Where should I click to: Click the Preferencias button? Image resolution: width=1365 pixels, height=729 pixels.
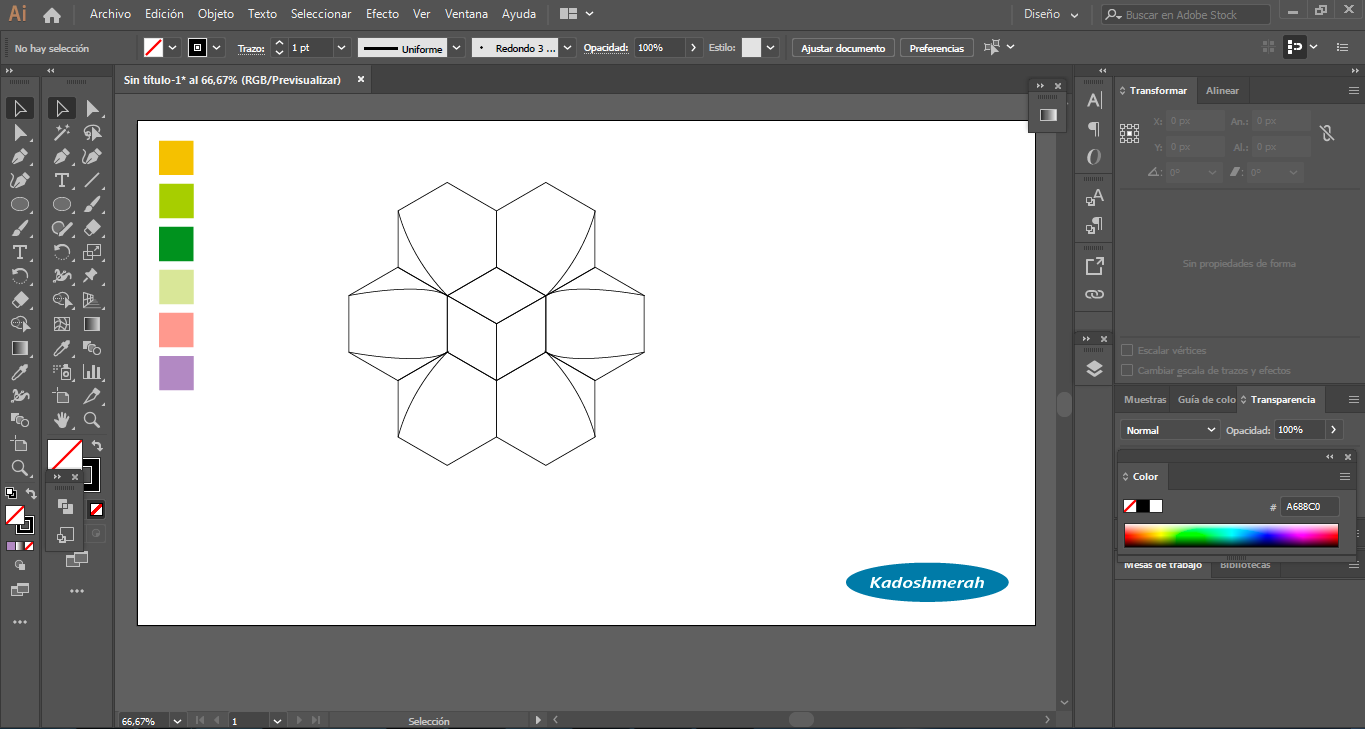(936, 48)
